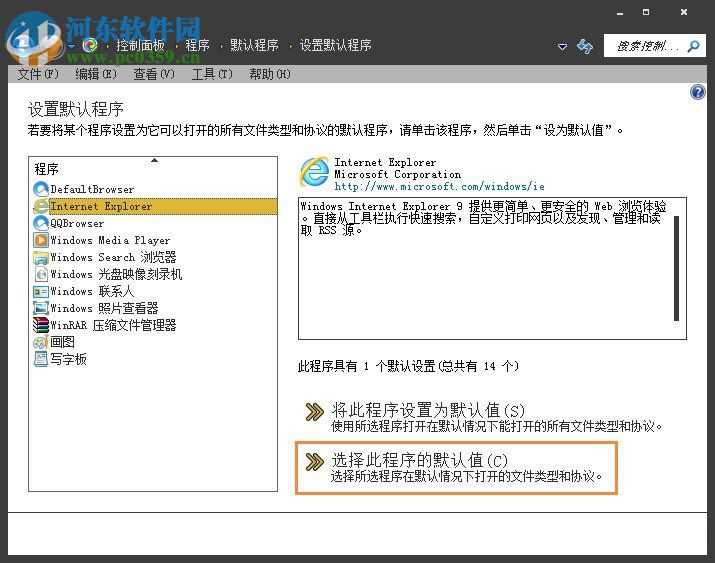Select the 写字板 (WordPad) icon
The image size is (715, 563).
click(40, 359)
